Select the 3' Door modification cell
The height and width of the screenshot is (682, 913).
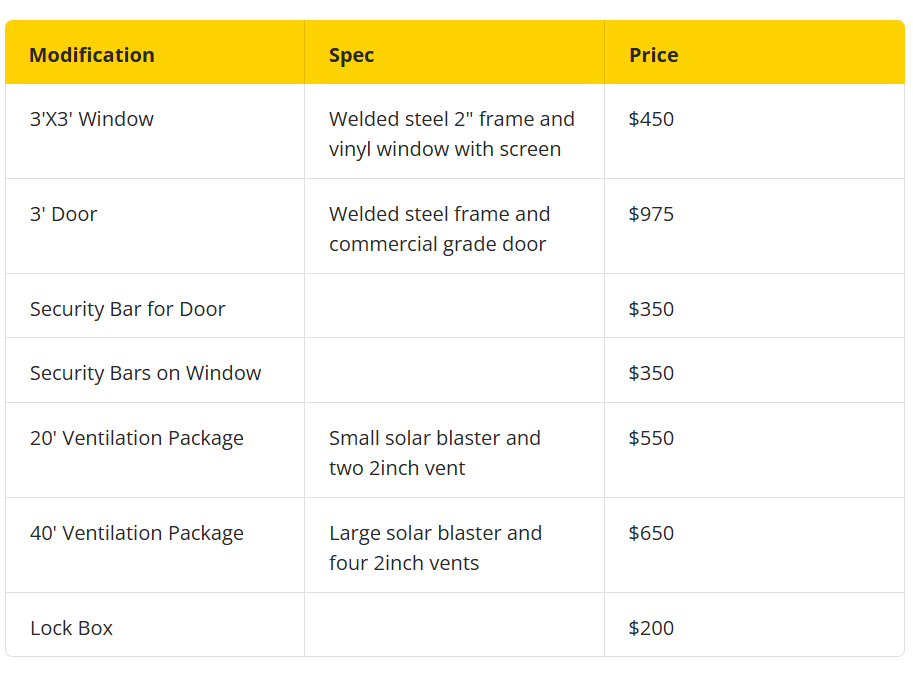click(63, 214)
